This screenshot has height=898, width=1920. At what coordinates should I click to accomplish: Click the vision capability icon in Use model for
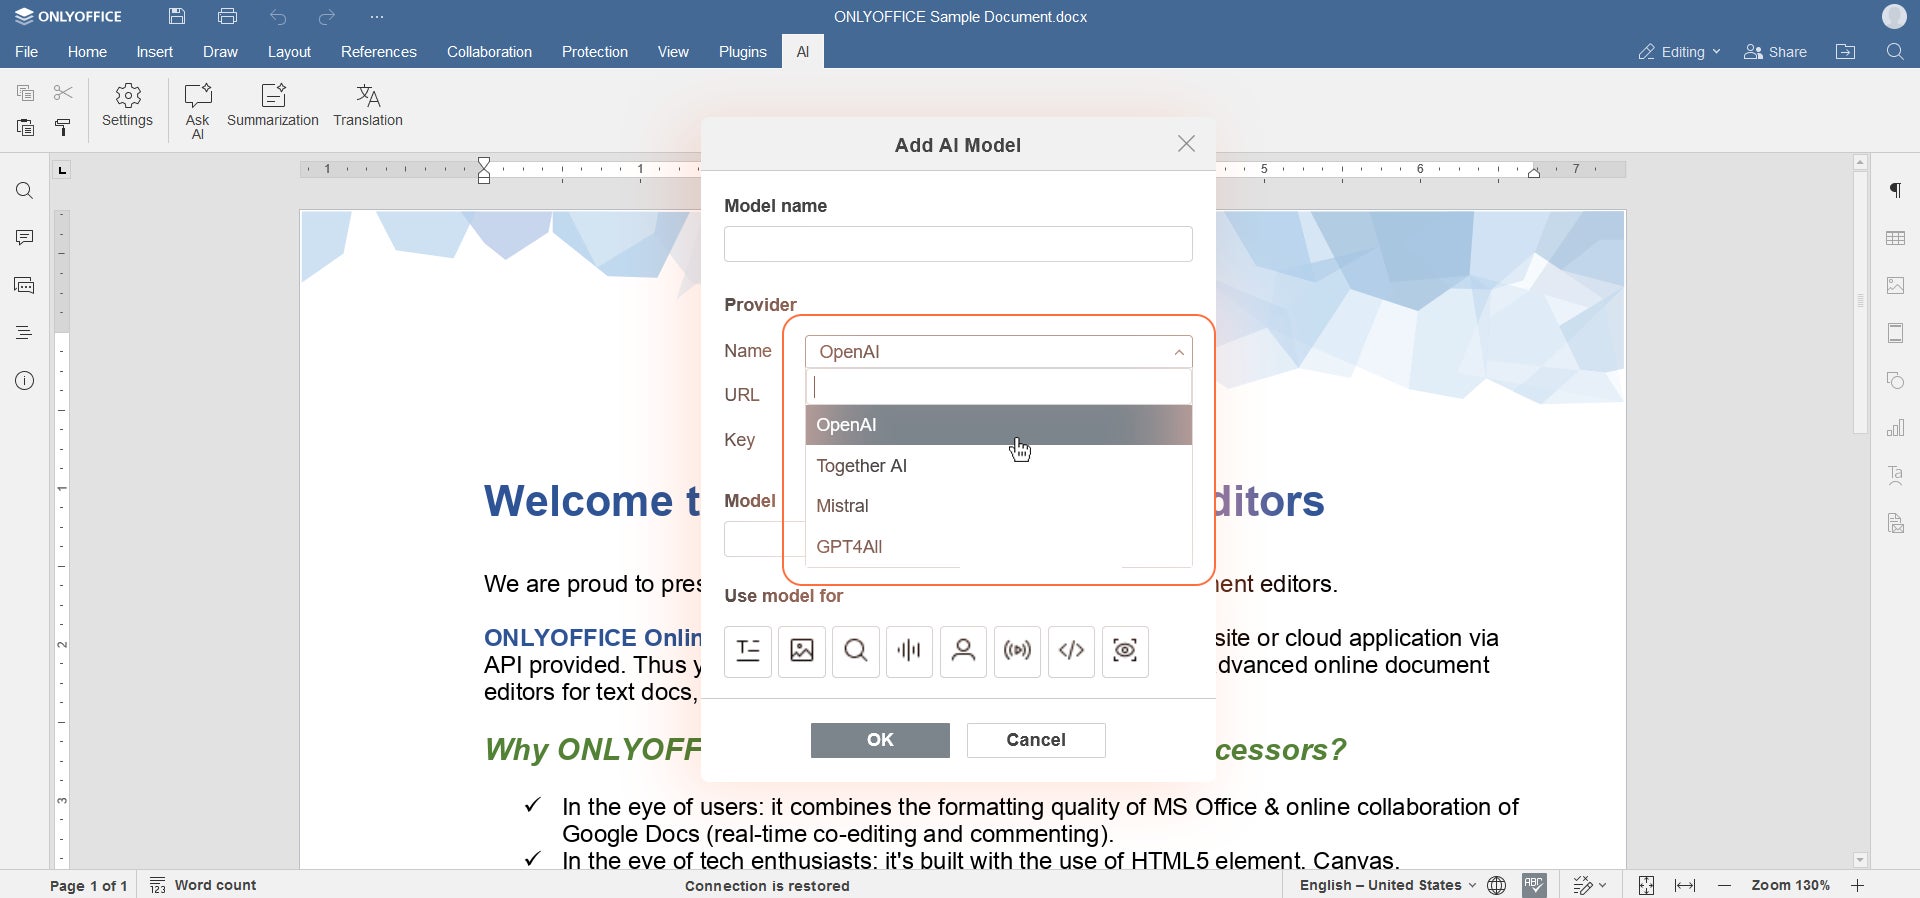(x=1126, y=652)
